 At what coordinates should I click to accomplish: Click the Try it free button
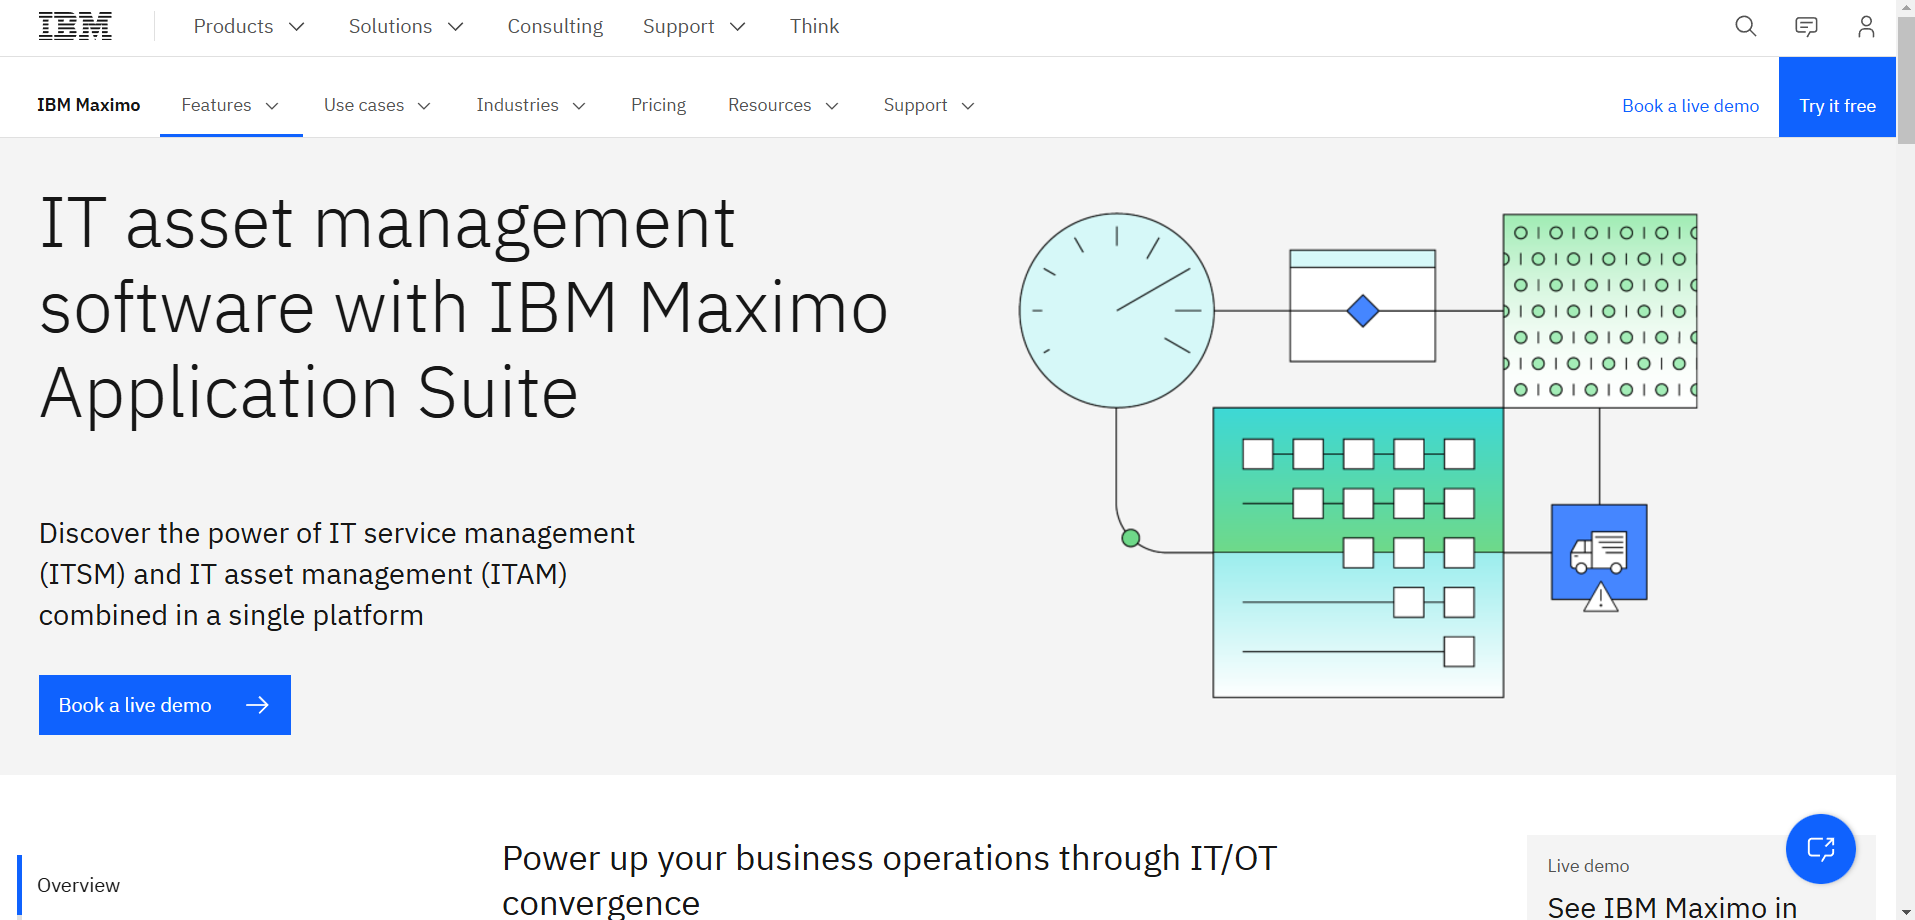tap(1837, 97)
